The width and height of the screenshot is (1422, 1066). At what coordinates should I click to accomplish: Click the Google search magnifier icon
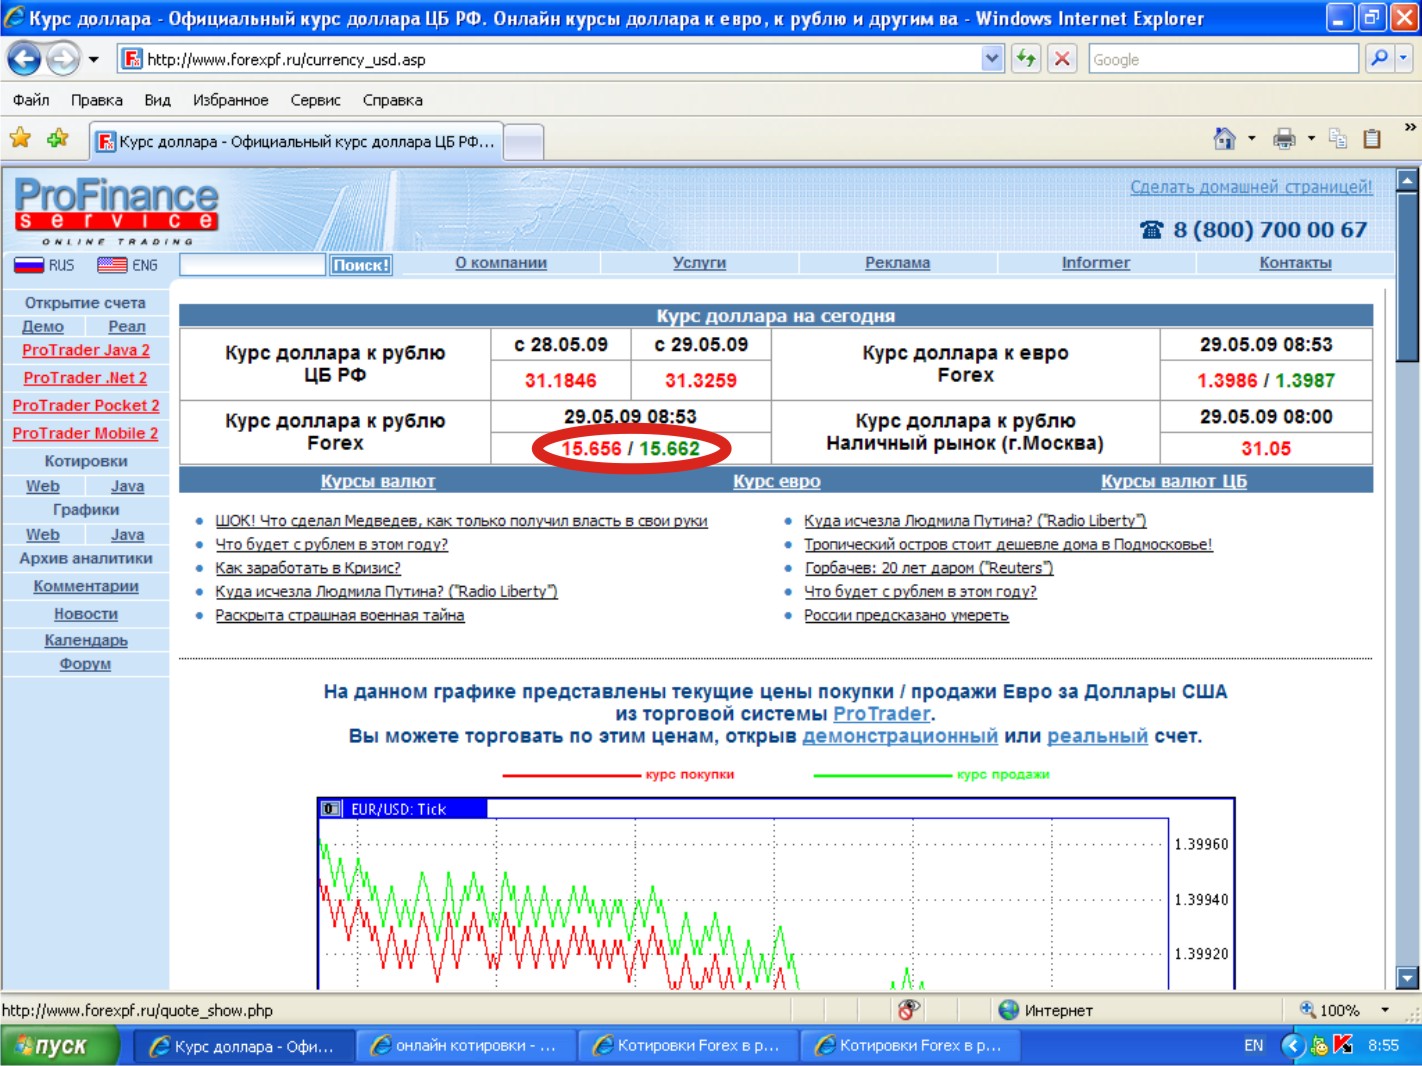click(x=1379, y=59)
